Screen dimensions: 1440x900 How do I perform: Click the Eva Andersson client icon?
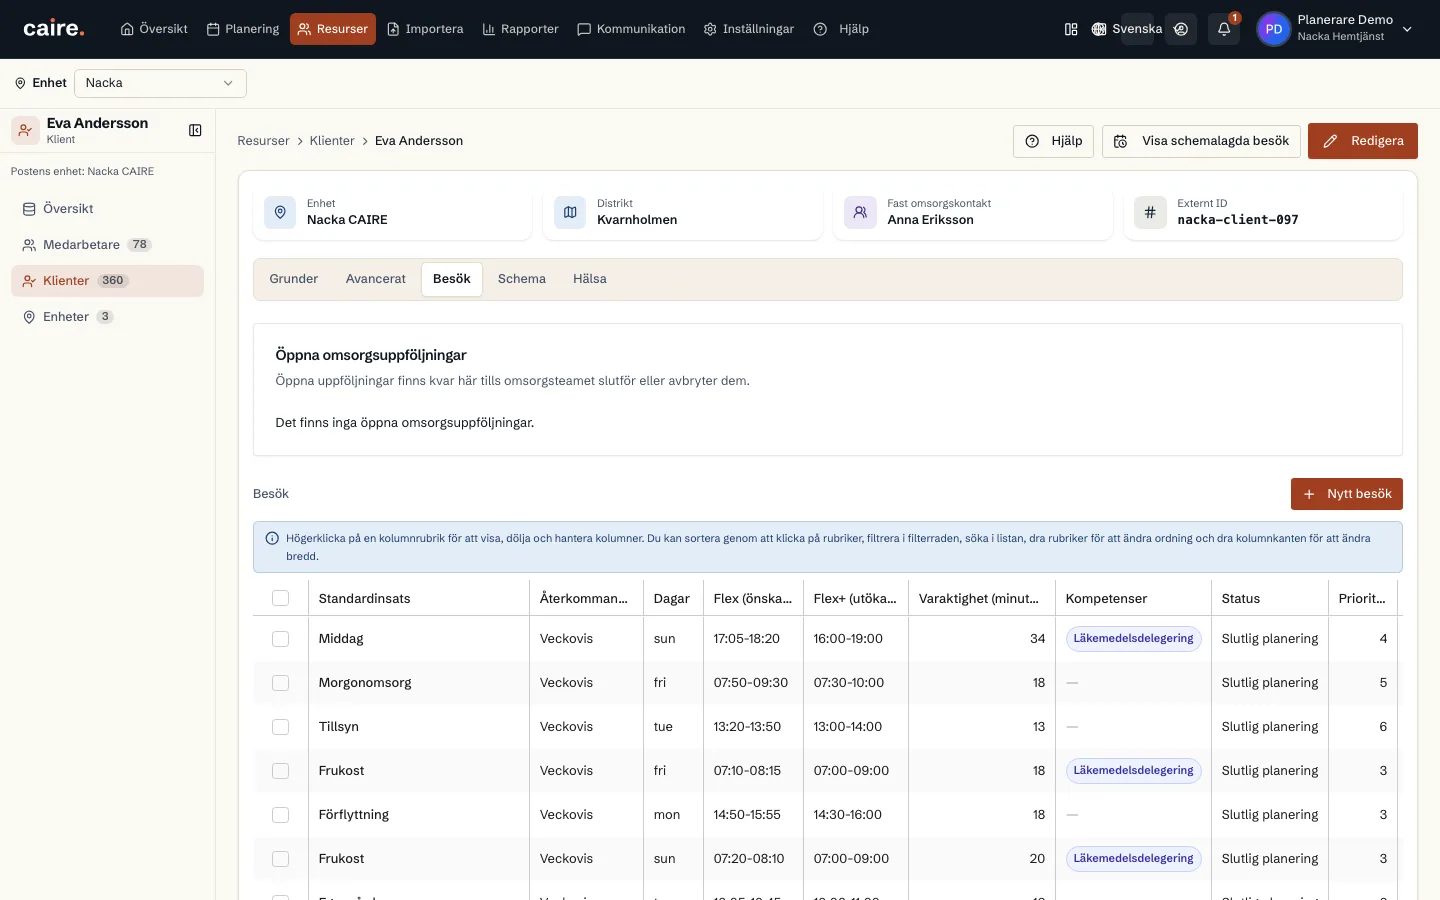(25, 130)
